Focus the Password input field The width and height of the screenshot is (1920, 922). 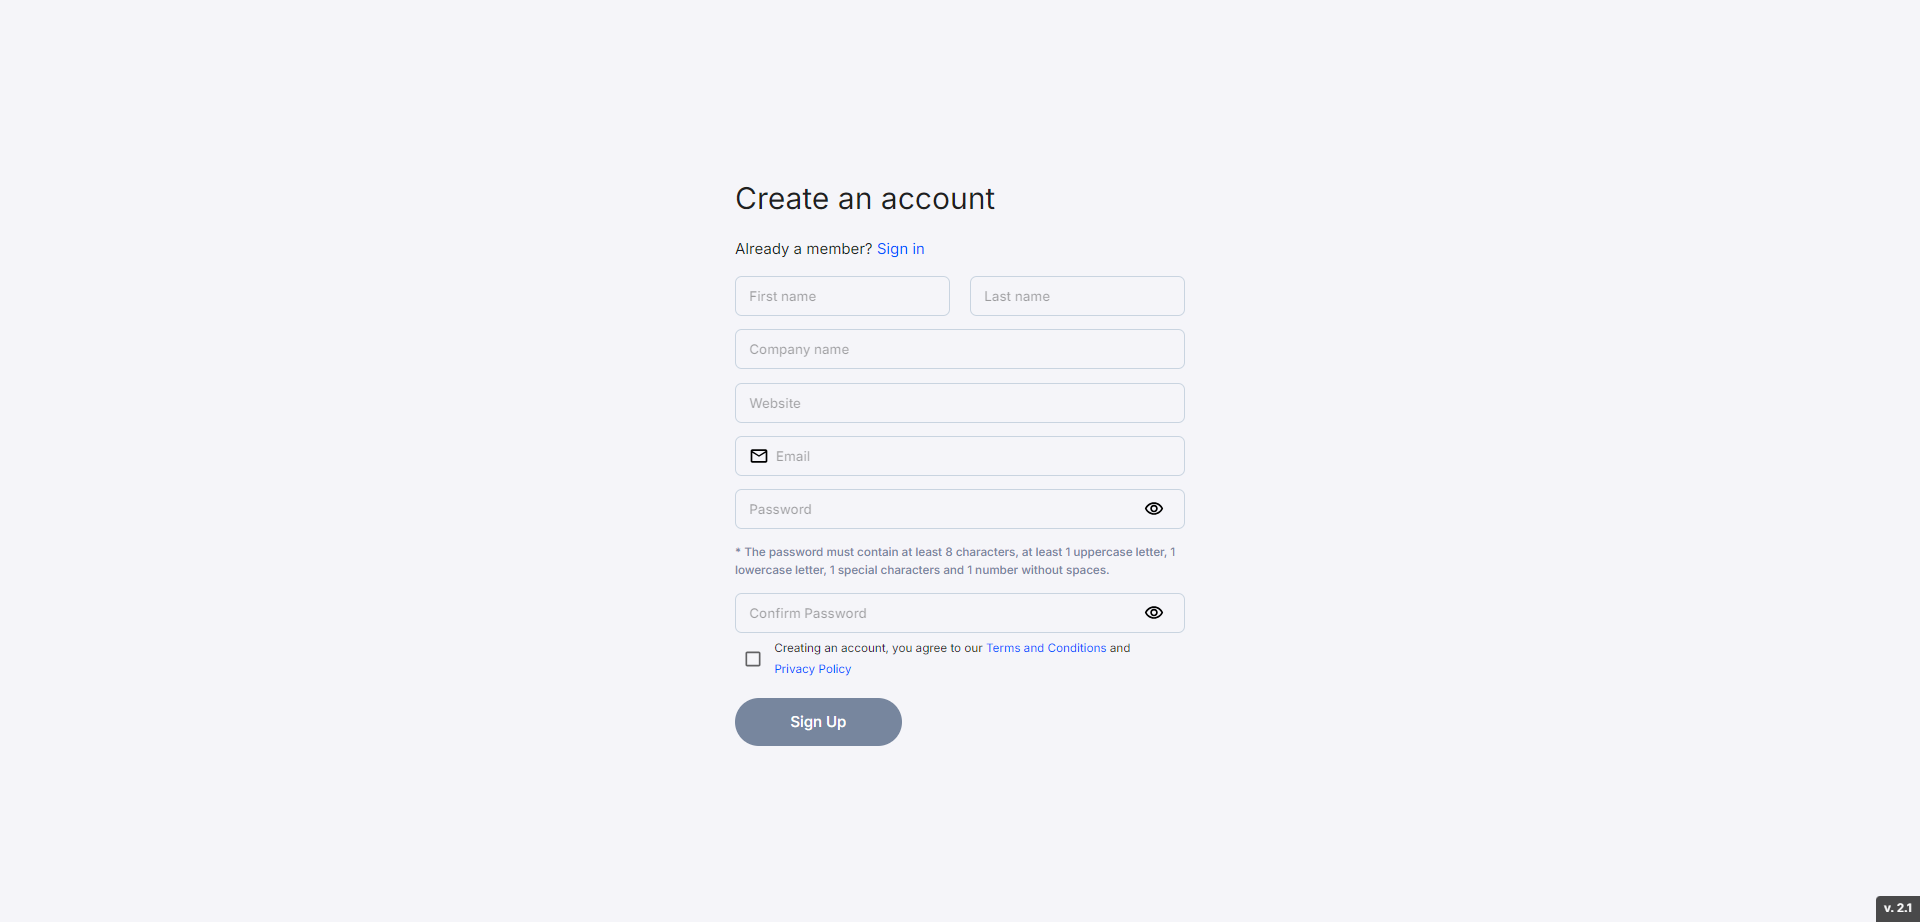pos(935,509)
